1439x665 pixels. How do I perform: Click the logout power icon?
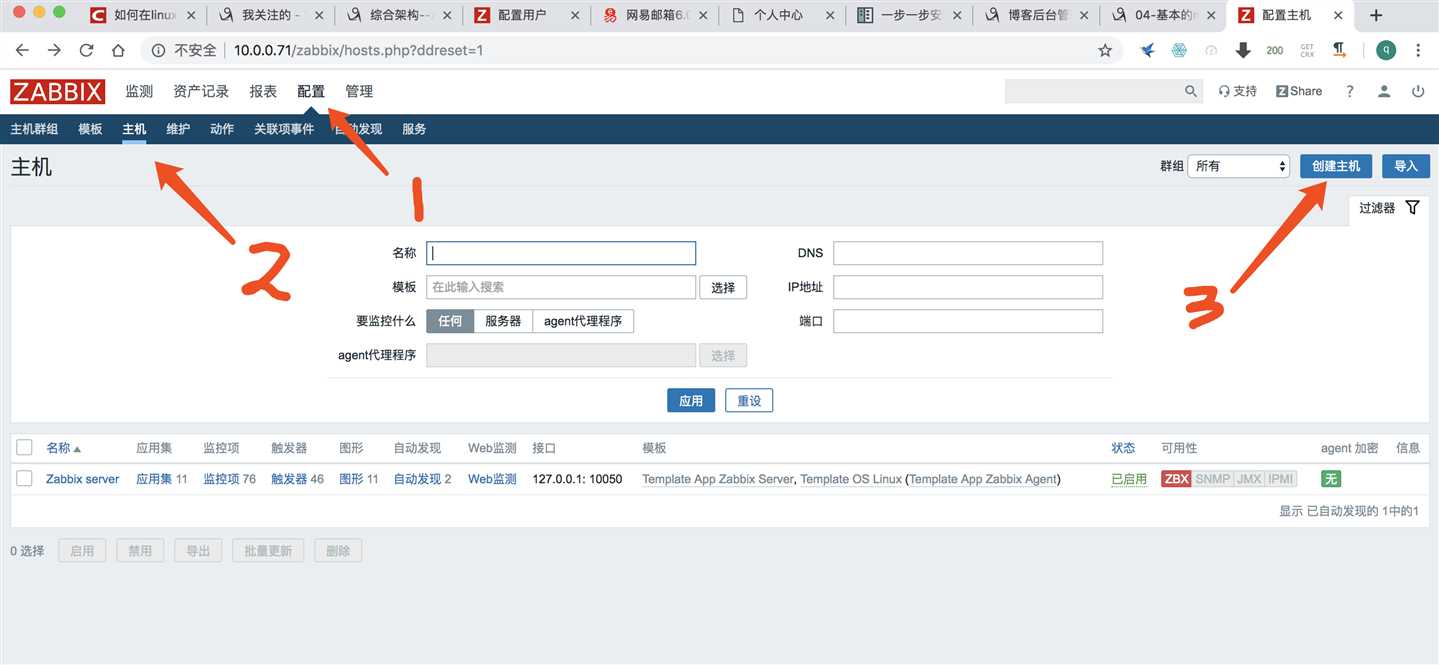click(1418, 91)
